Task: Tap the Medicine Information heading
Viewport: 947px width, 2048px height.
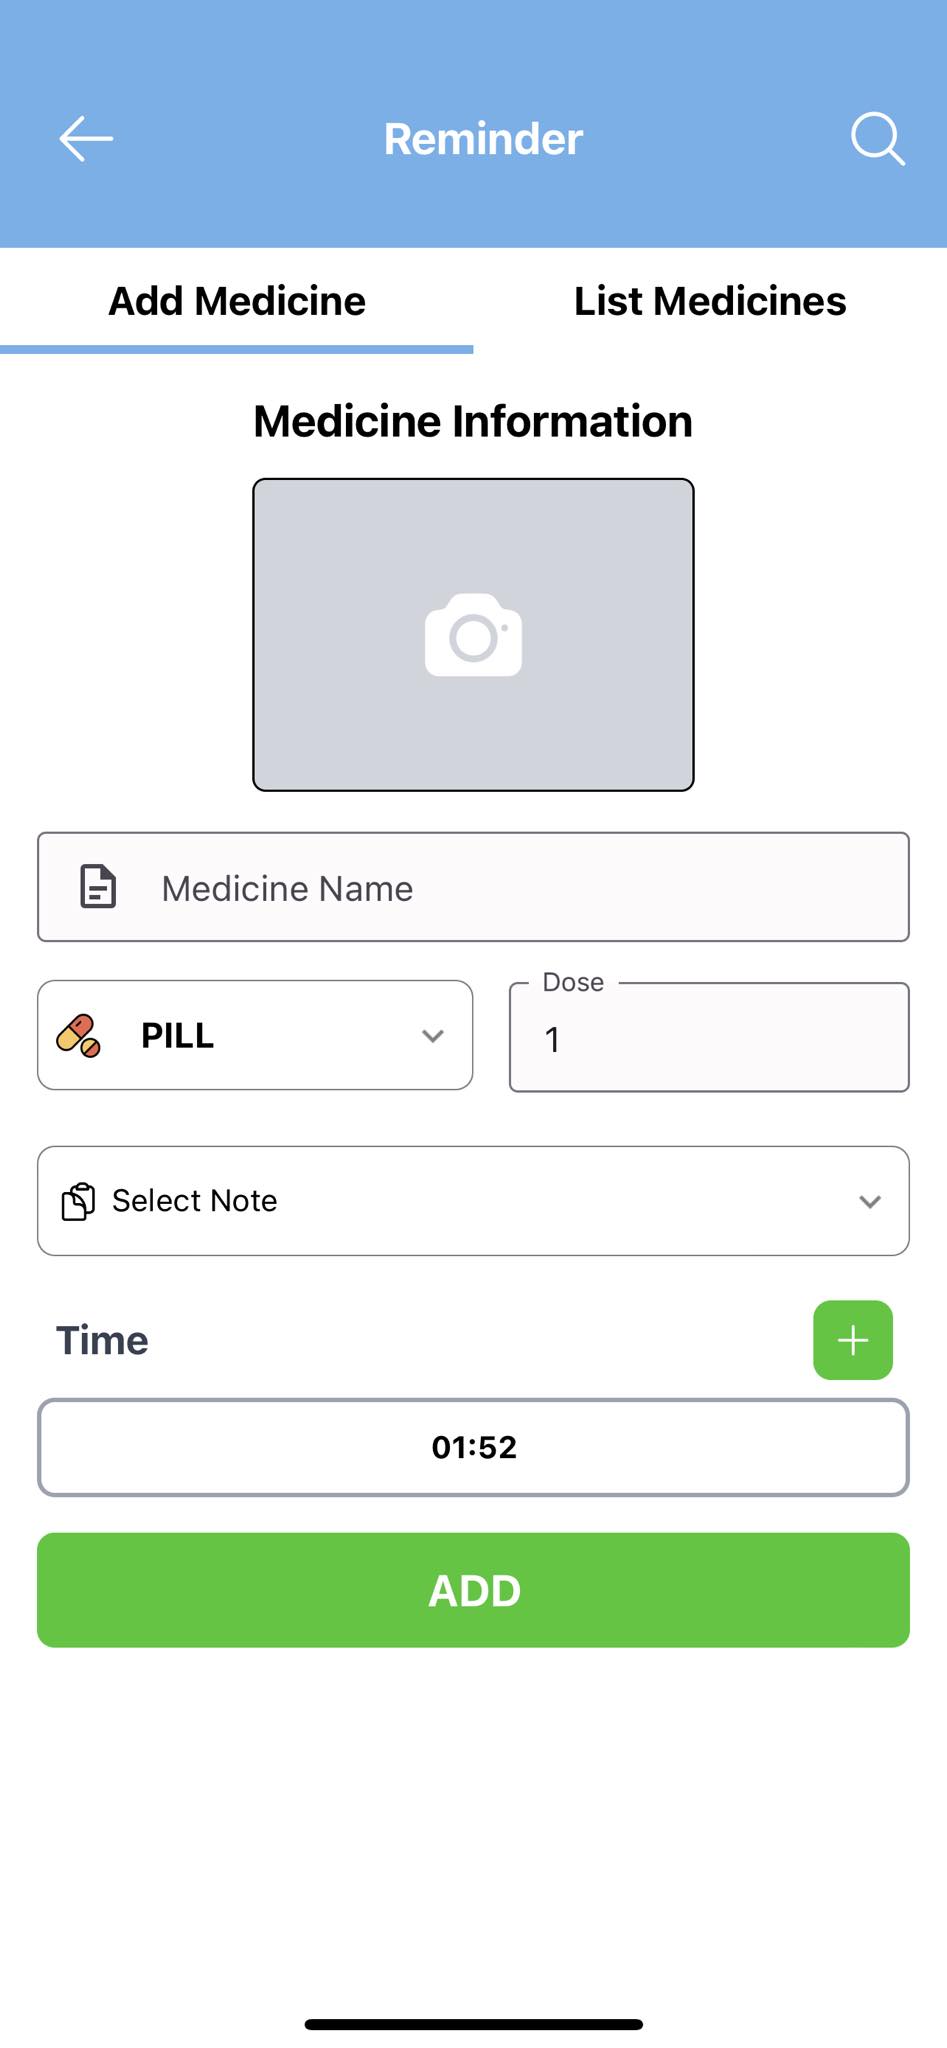Action: pyautogui.click(x=473, y=421)
